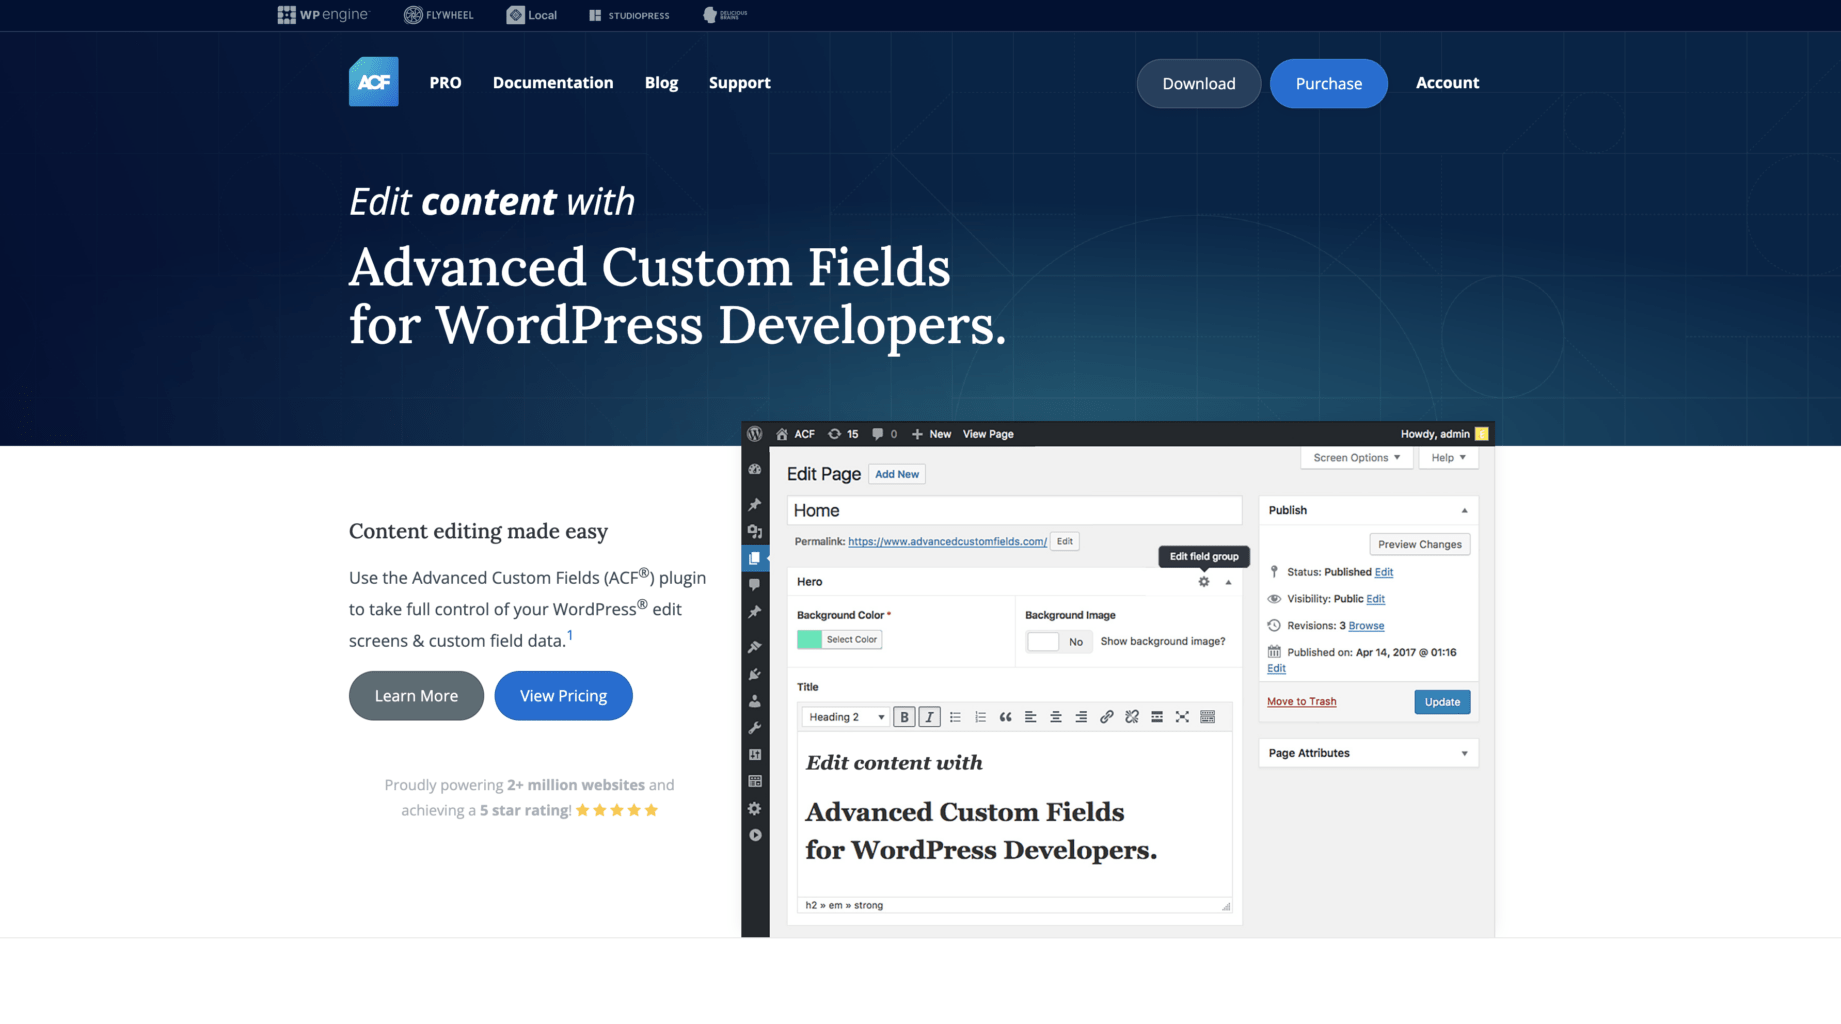
Task: Insert a Read More tag from the toolbar
Action: [x=1157, y=717]
